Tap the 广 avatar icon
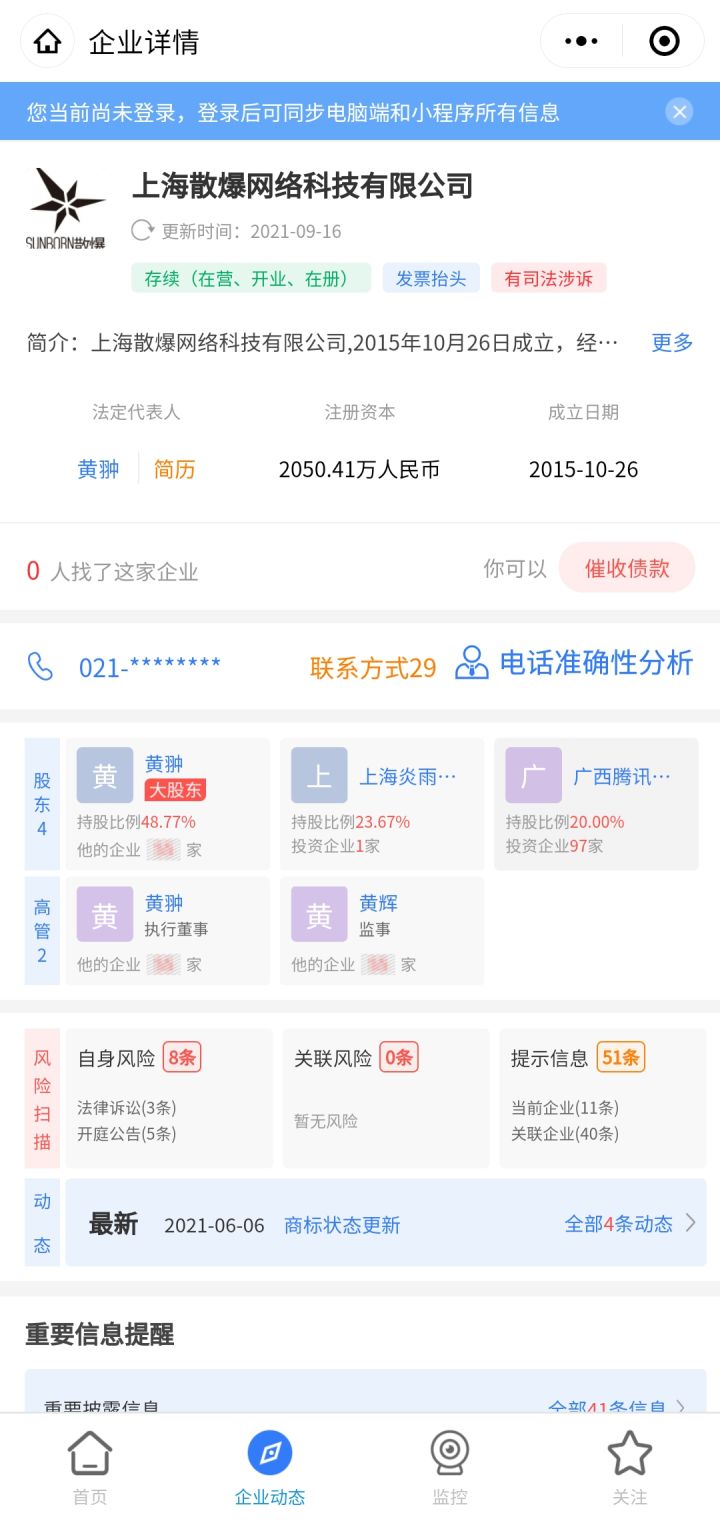This screenshot has height=1523, width=720. coord(533,775)
